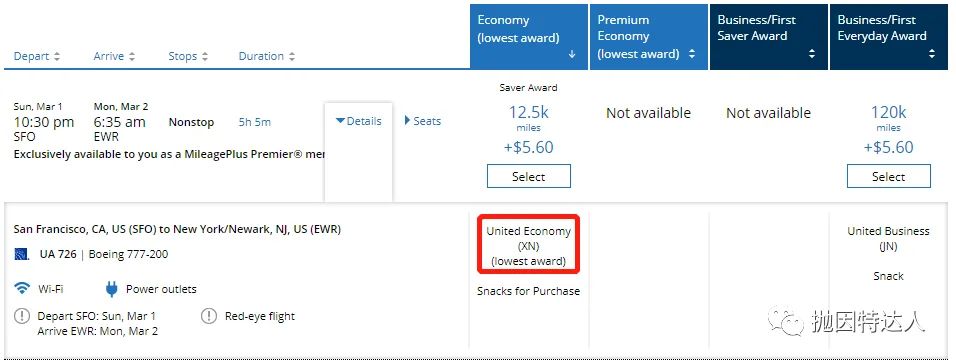
Task: Click Premium Economy Not available text
Action: pos(649,113)
